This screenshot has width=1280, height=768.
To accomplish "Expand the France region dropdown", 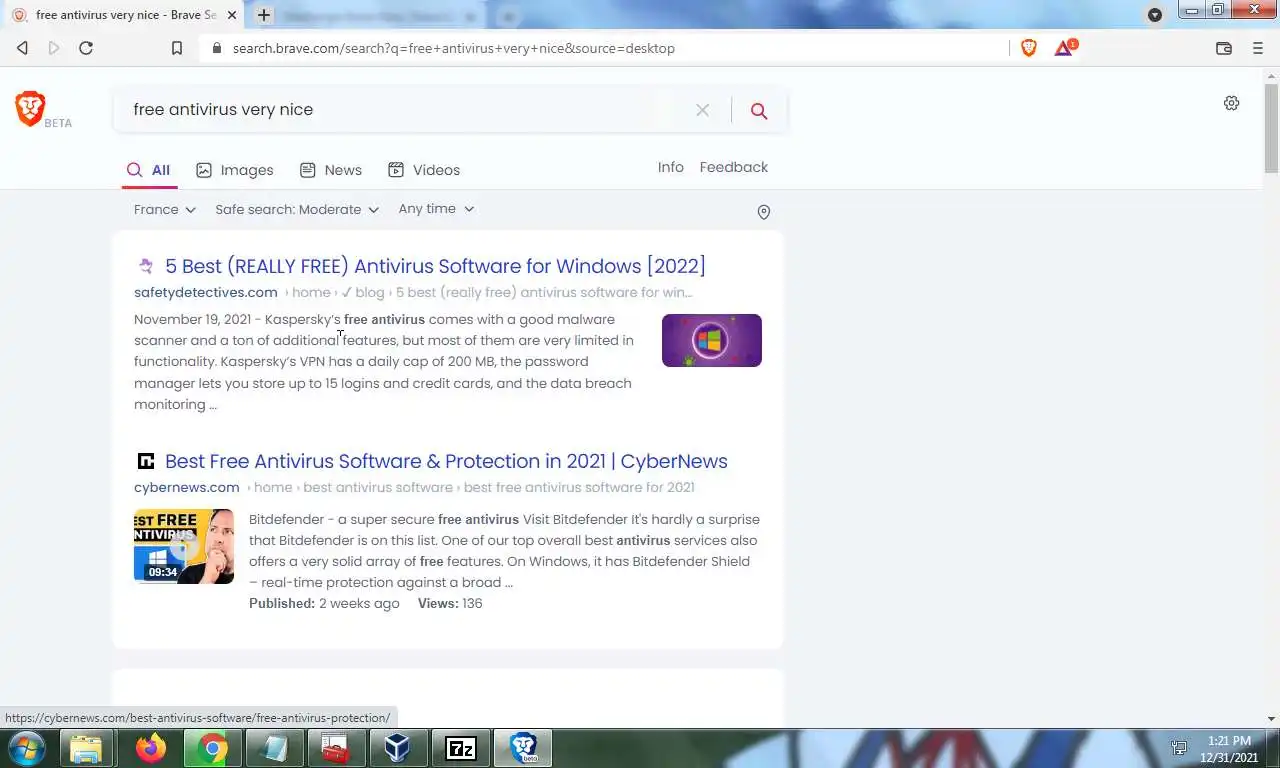I will click(164, 209).
